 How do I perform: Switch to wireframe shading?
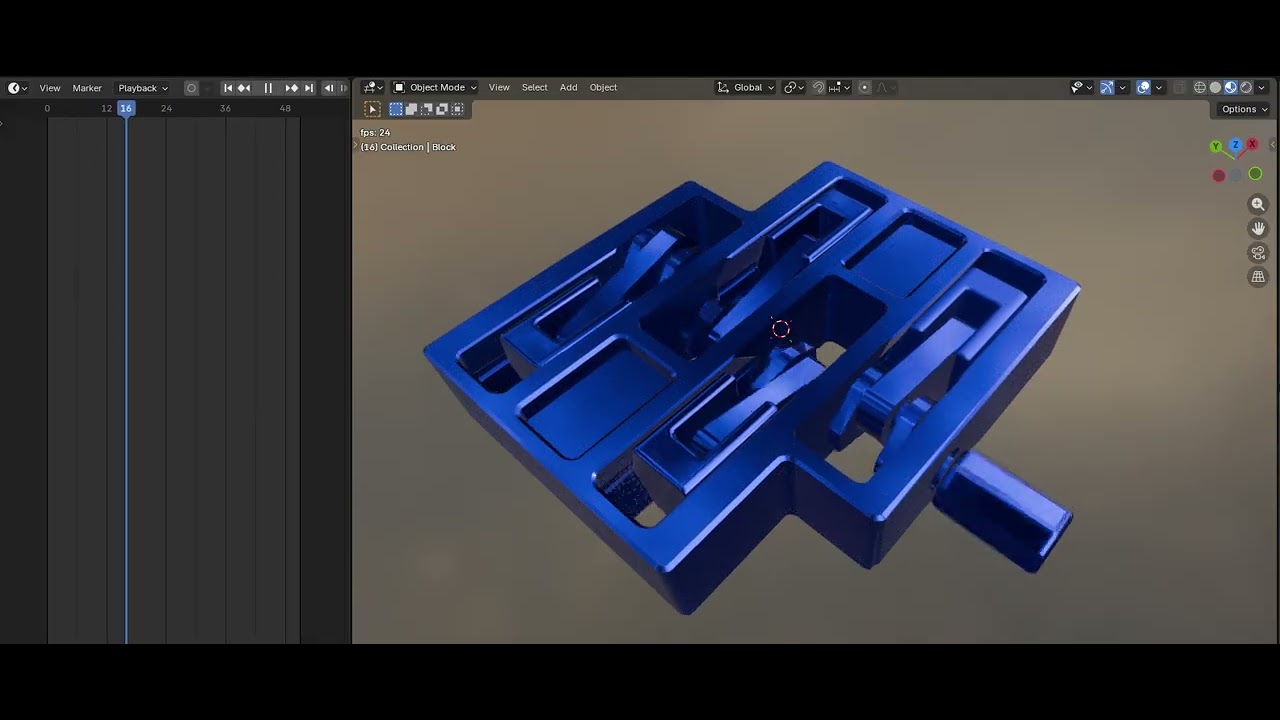pyautogui.click(x=1200, y=87)
